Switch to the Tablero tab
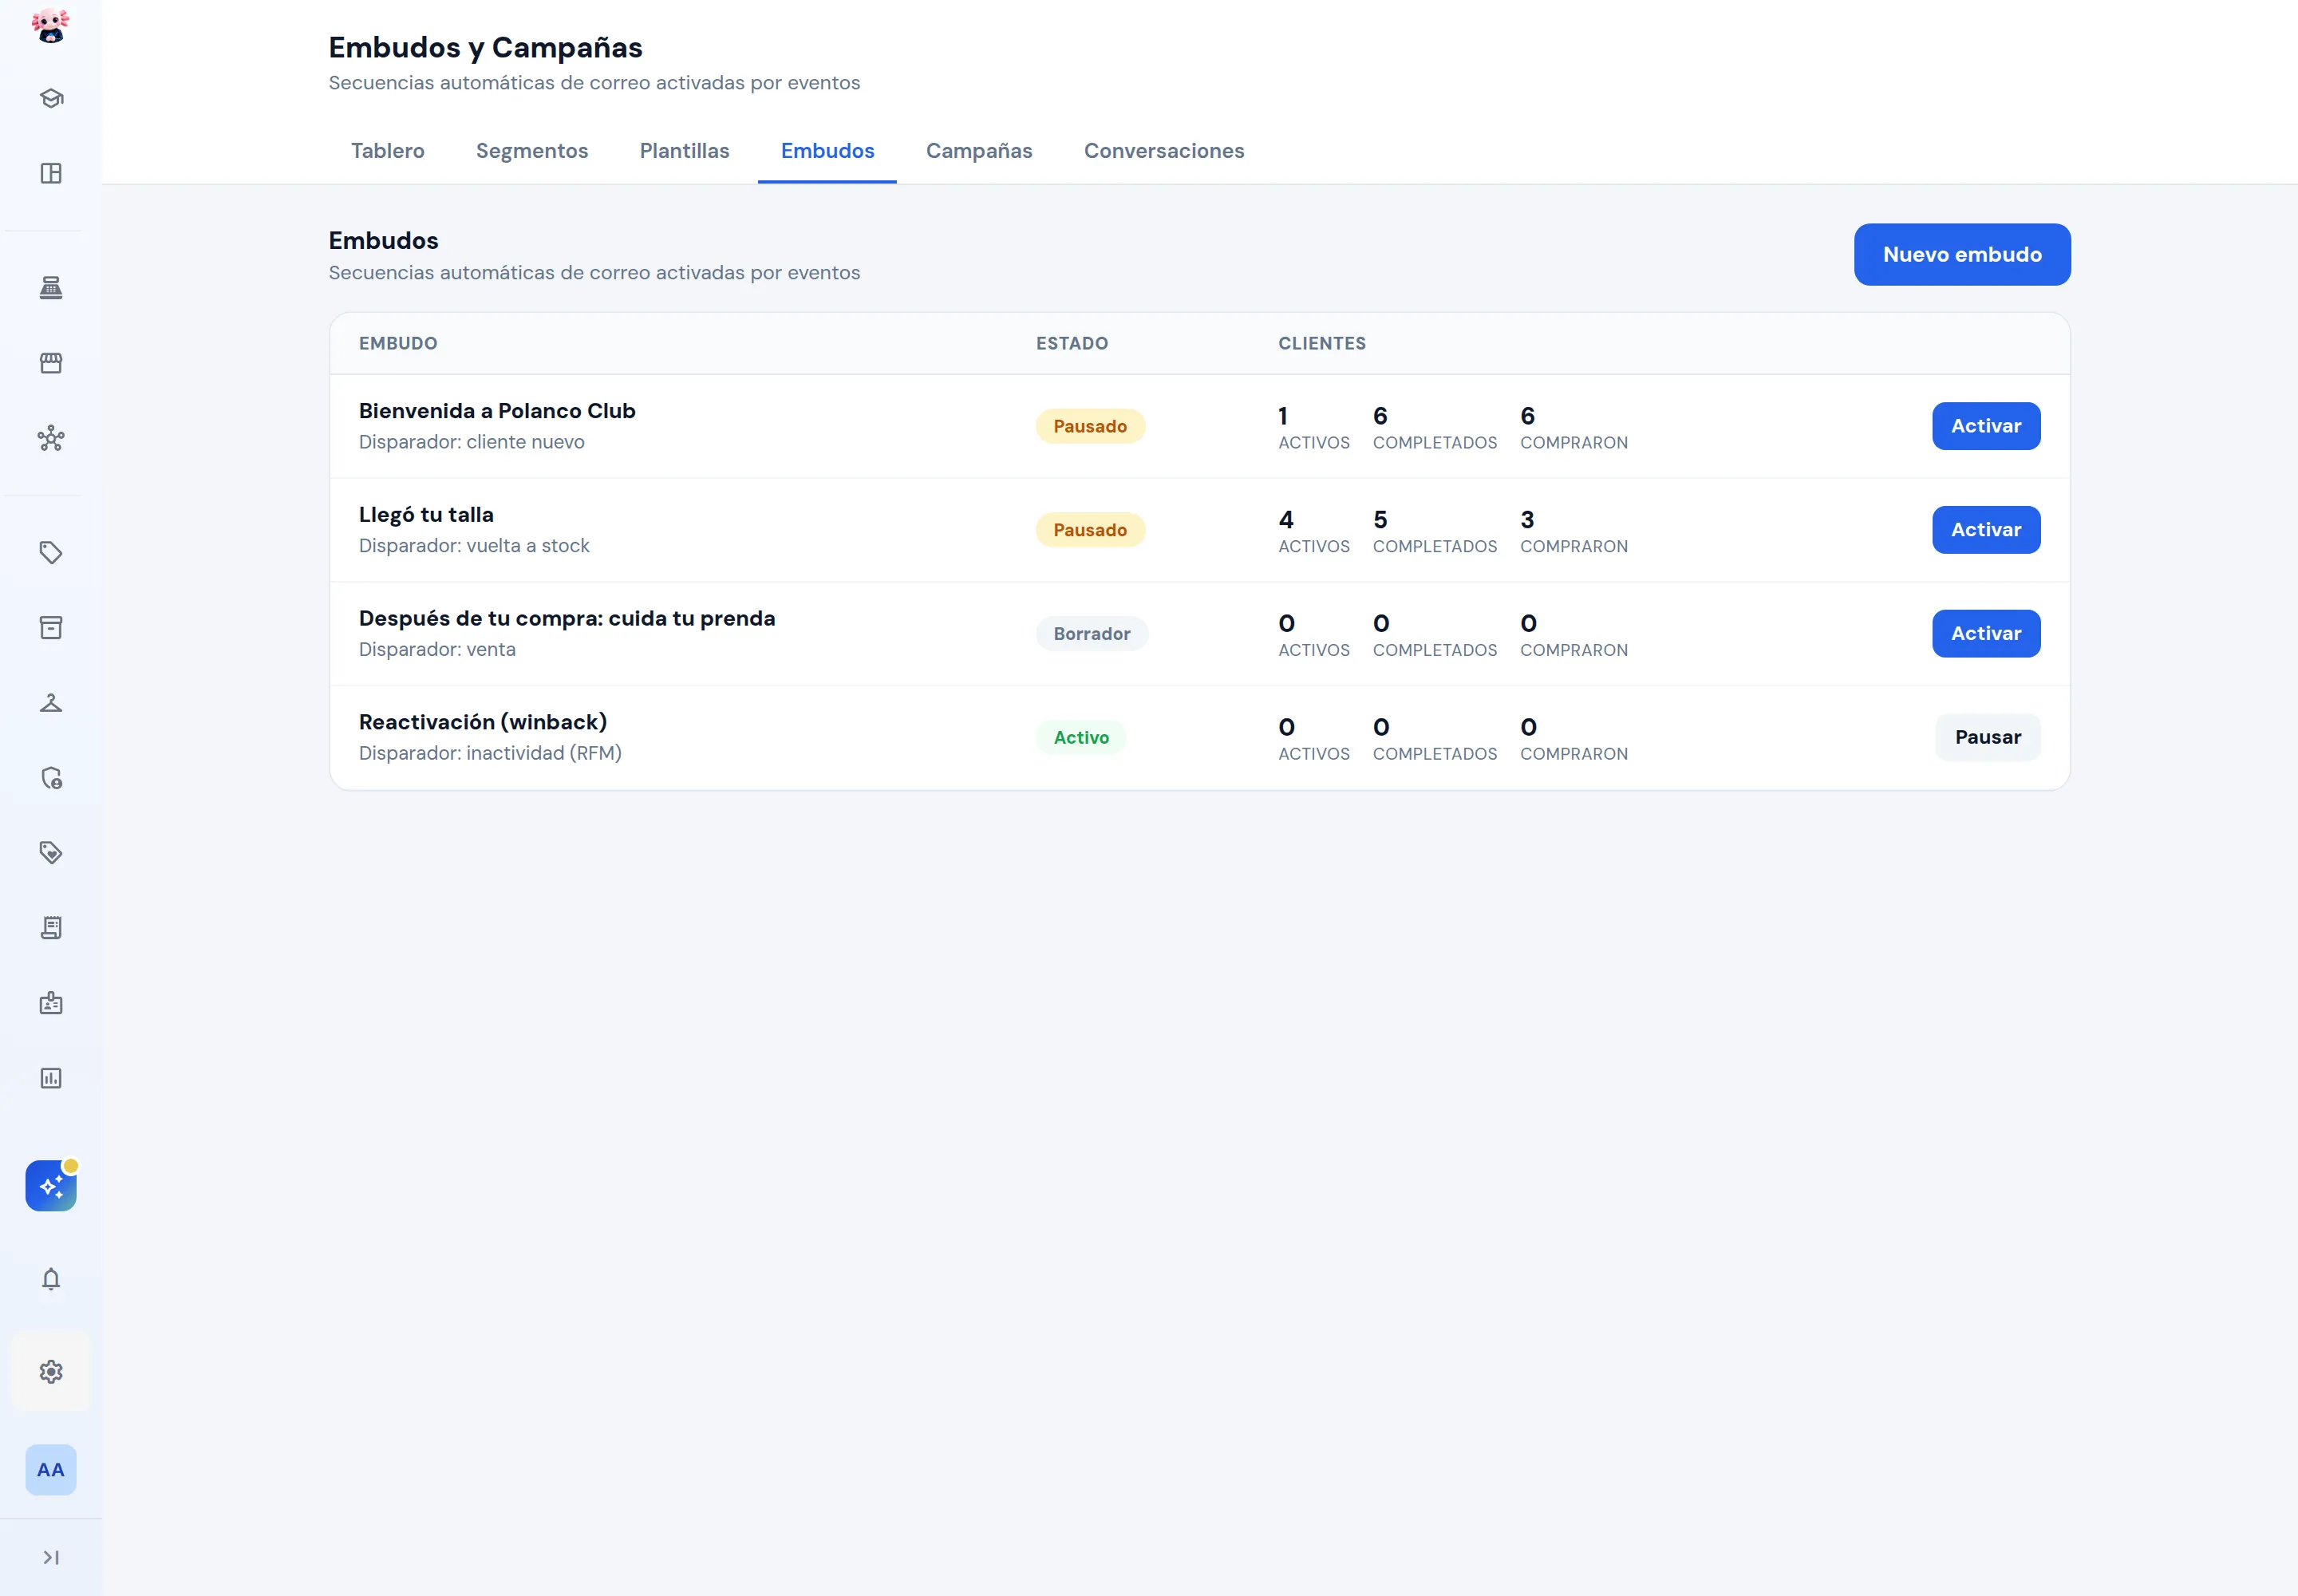The image size is (2298, 1596). [x=388, y=151]
